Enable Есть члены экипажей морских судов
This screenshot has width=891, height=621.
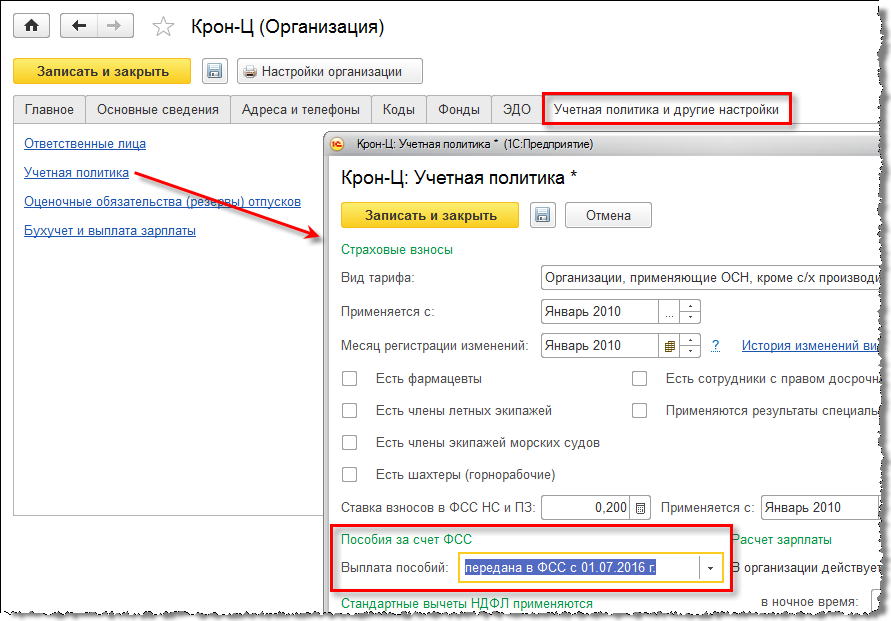pos(349,443)
